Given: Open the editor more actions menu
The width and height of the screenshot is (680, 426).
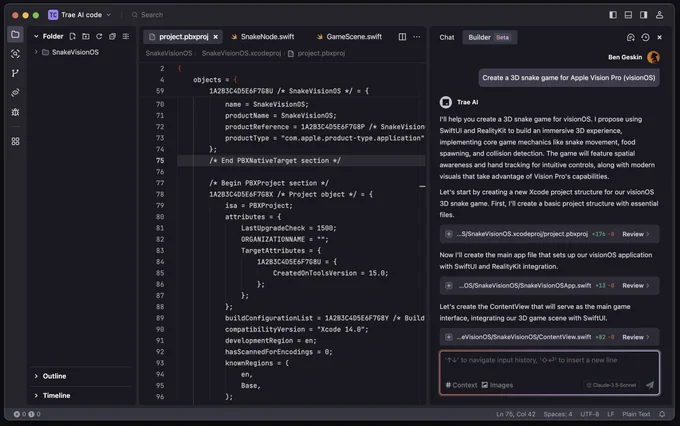Looking at the screenshot, I should pyautogui.click(x=417, y=37).
